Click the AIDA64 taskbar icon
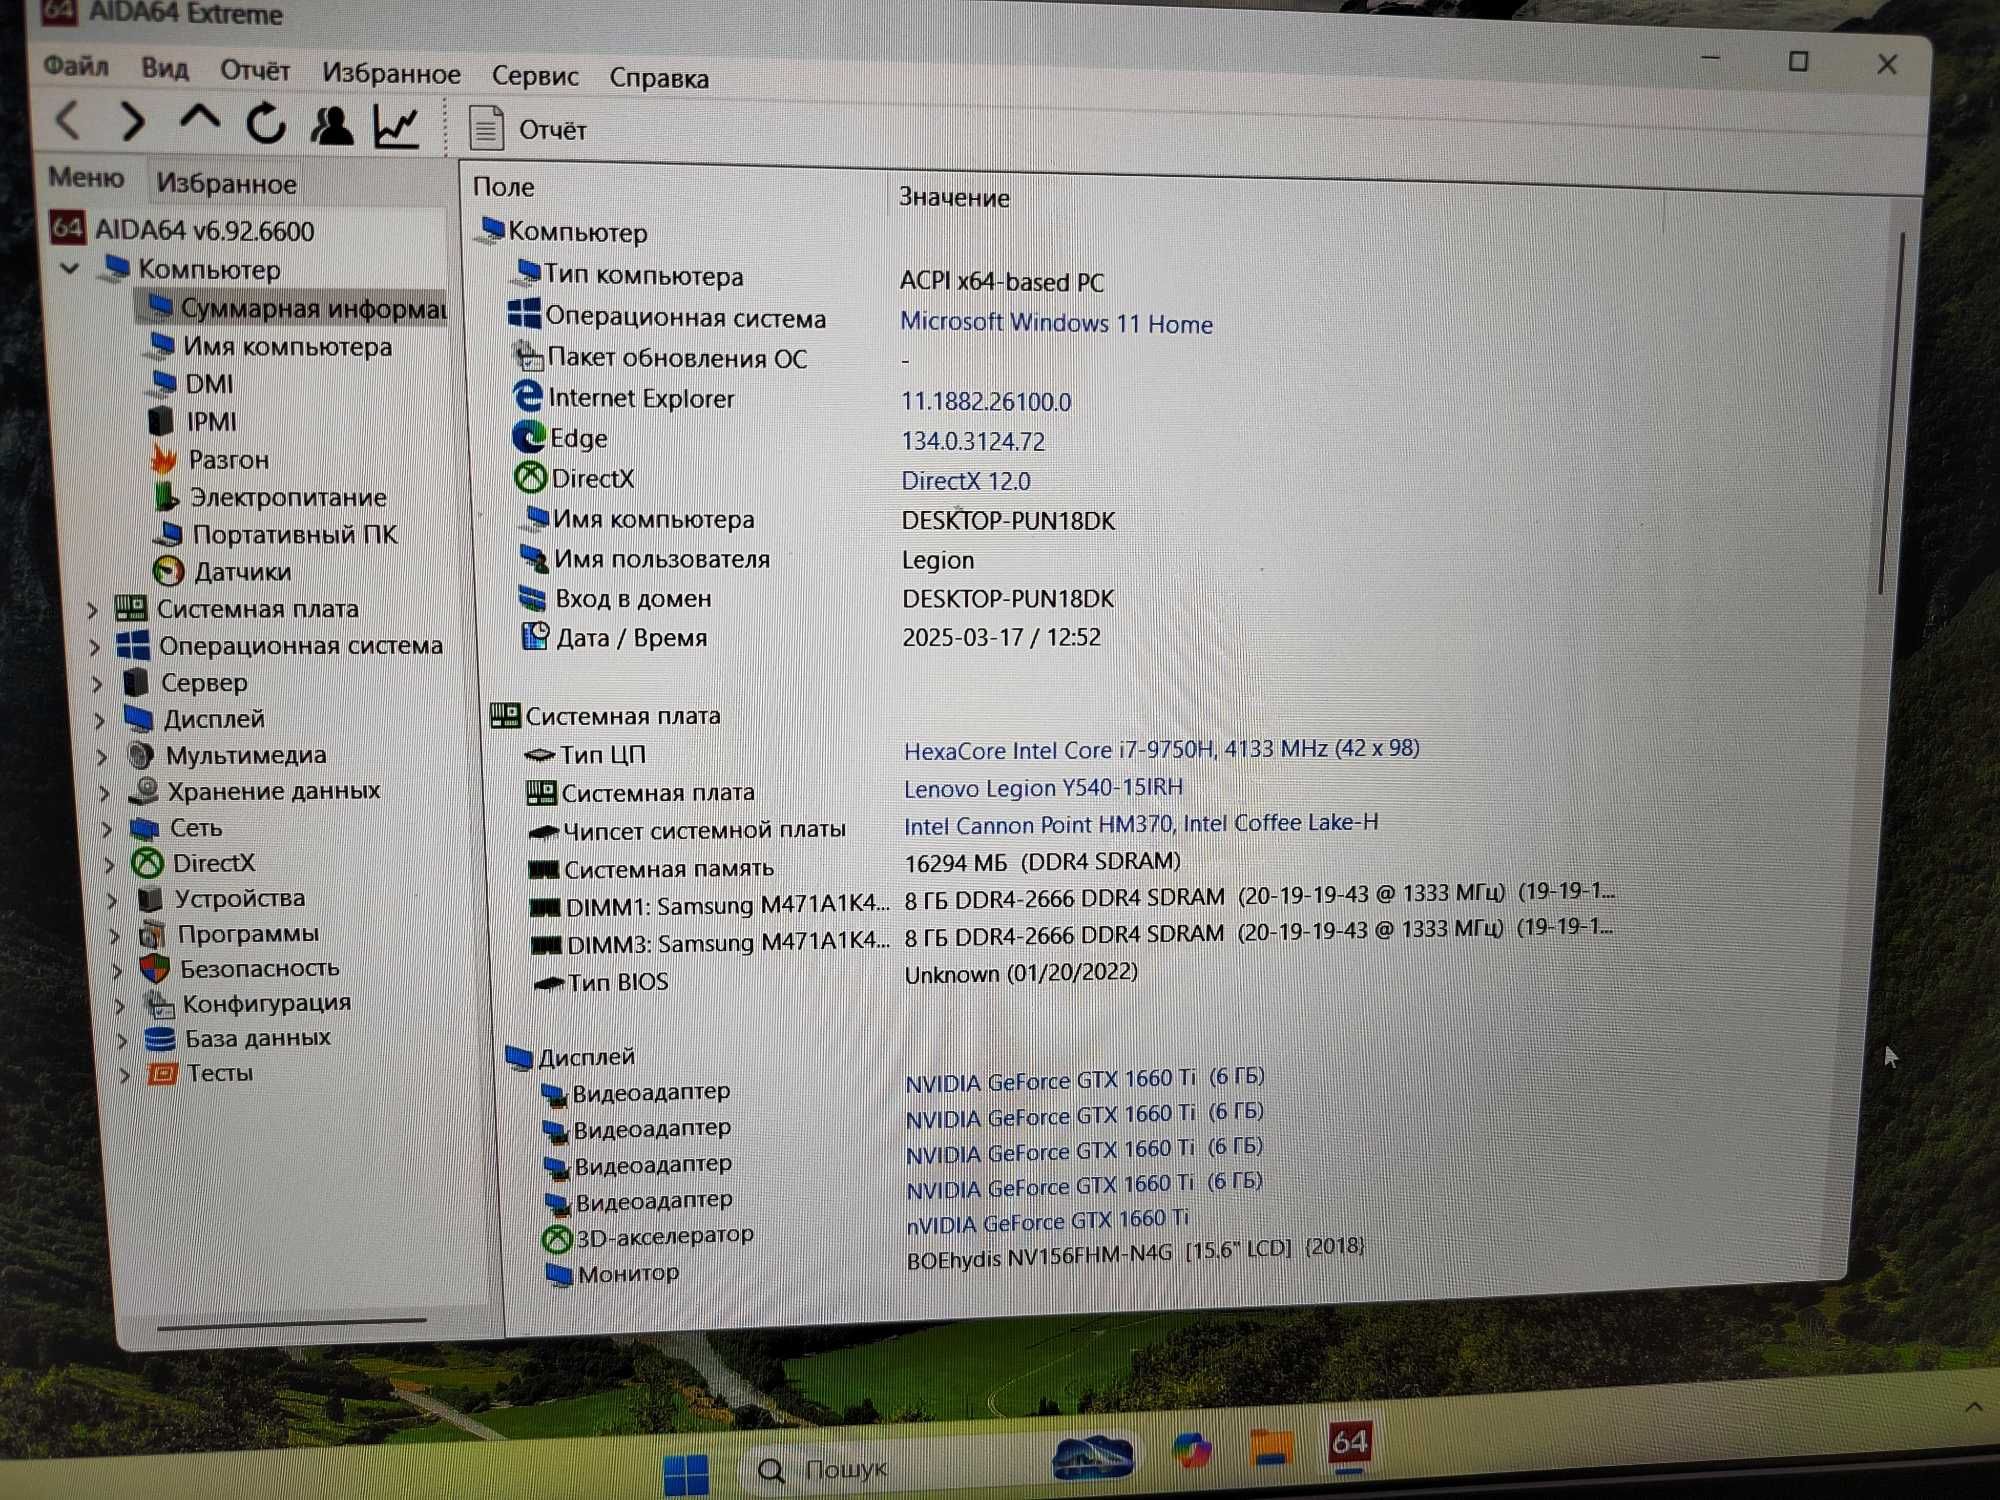The height and width of the screenshot is (1500, 2000). click(x=1349, y=1443)
